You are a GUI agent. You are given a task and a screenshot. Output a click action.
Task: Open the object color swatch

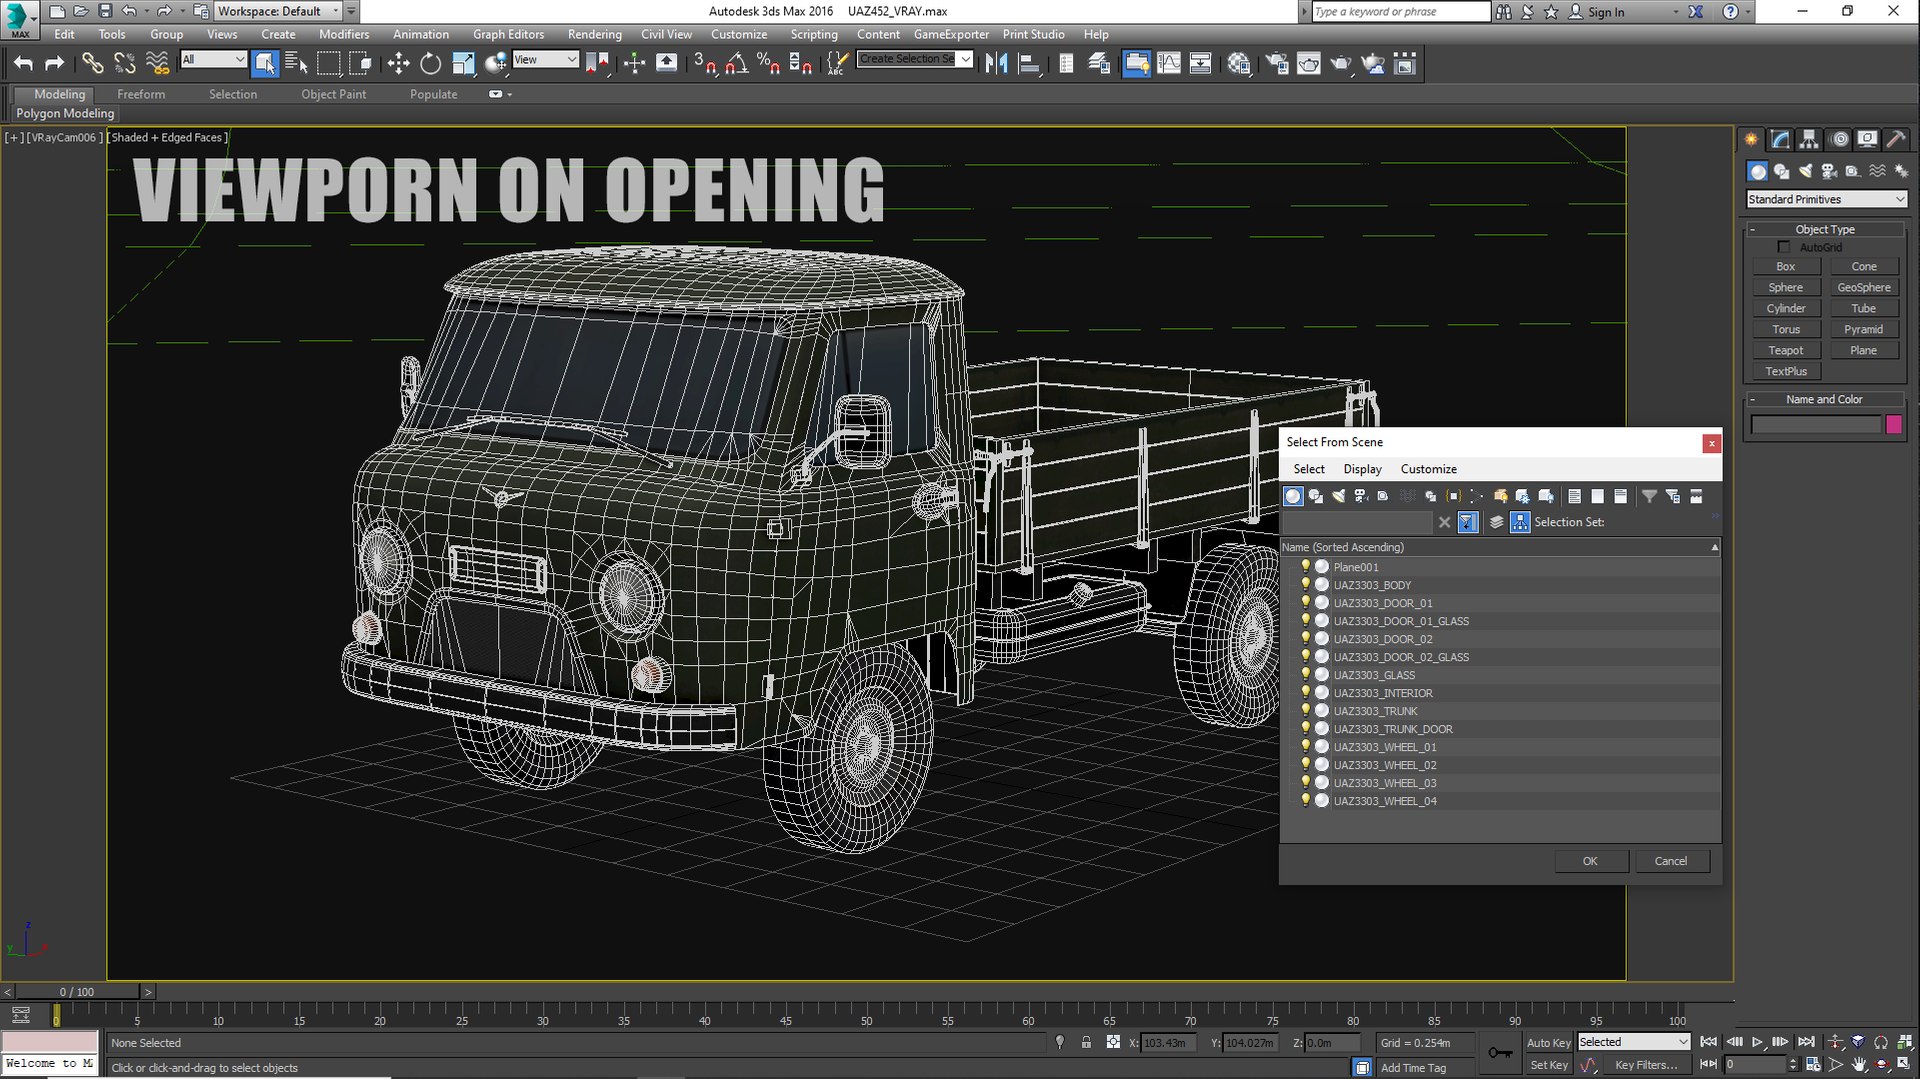tap(1893, 425)
